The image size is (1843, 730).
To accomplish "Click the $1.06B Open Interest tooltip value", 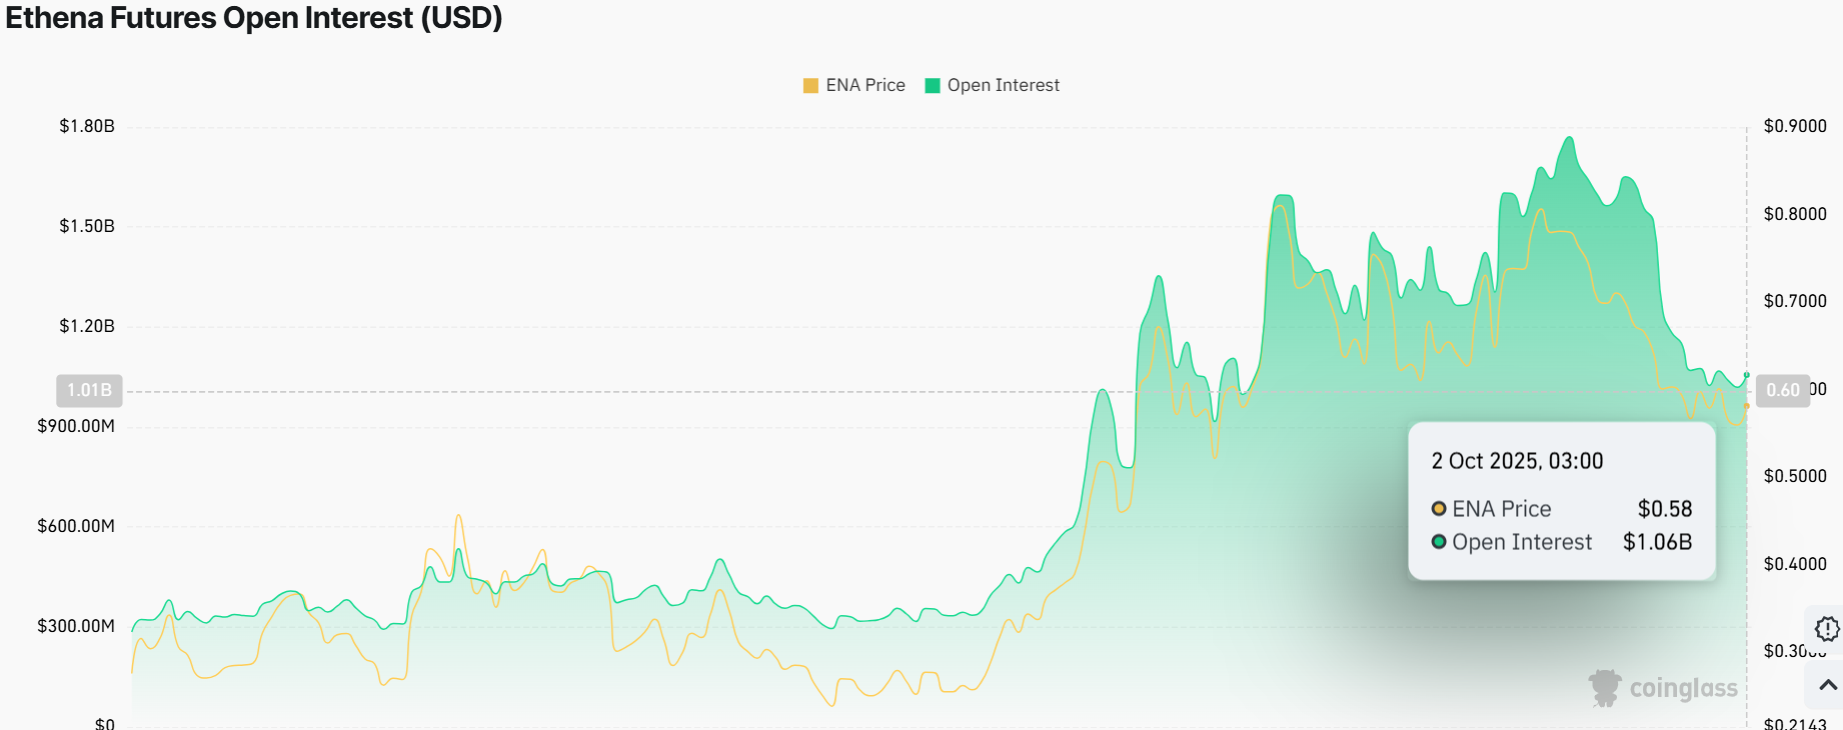I will tap(1657, 542).
